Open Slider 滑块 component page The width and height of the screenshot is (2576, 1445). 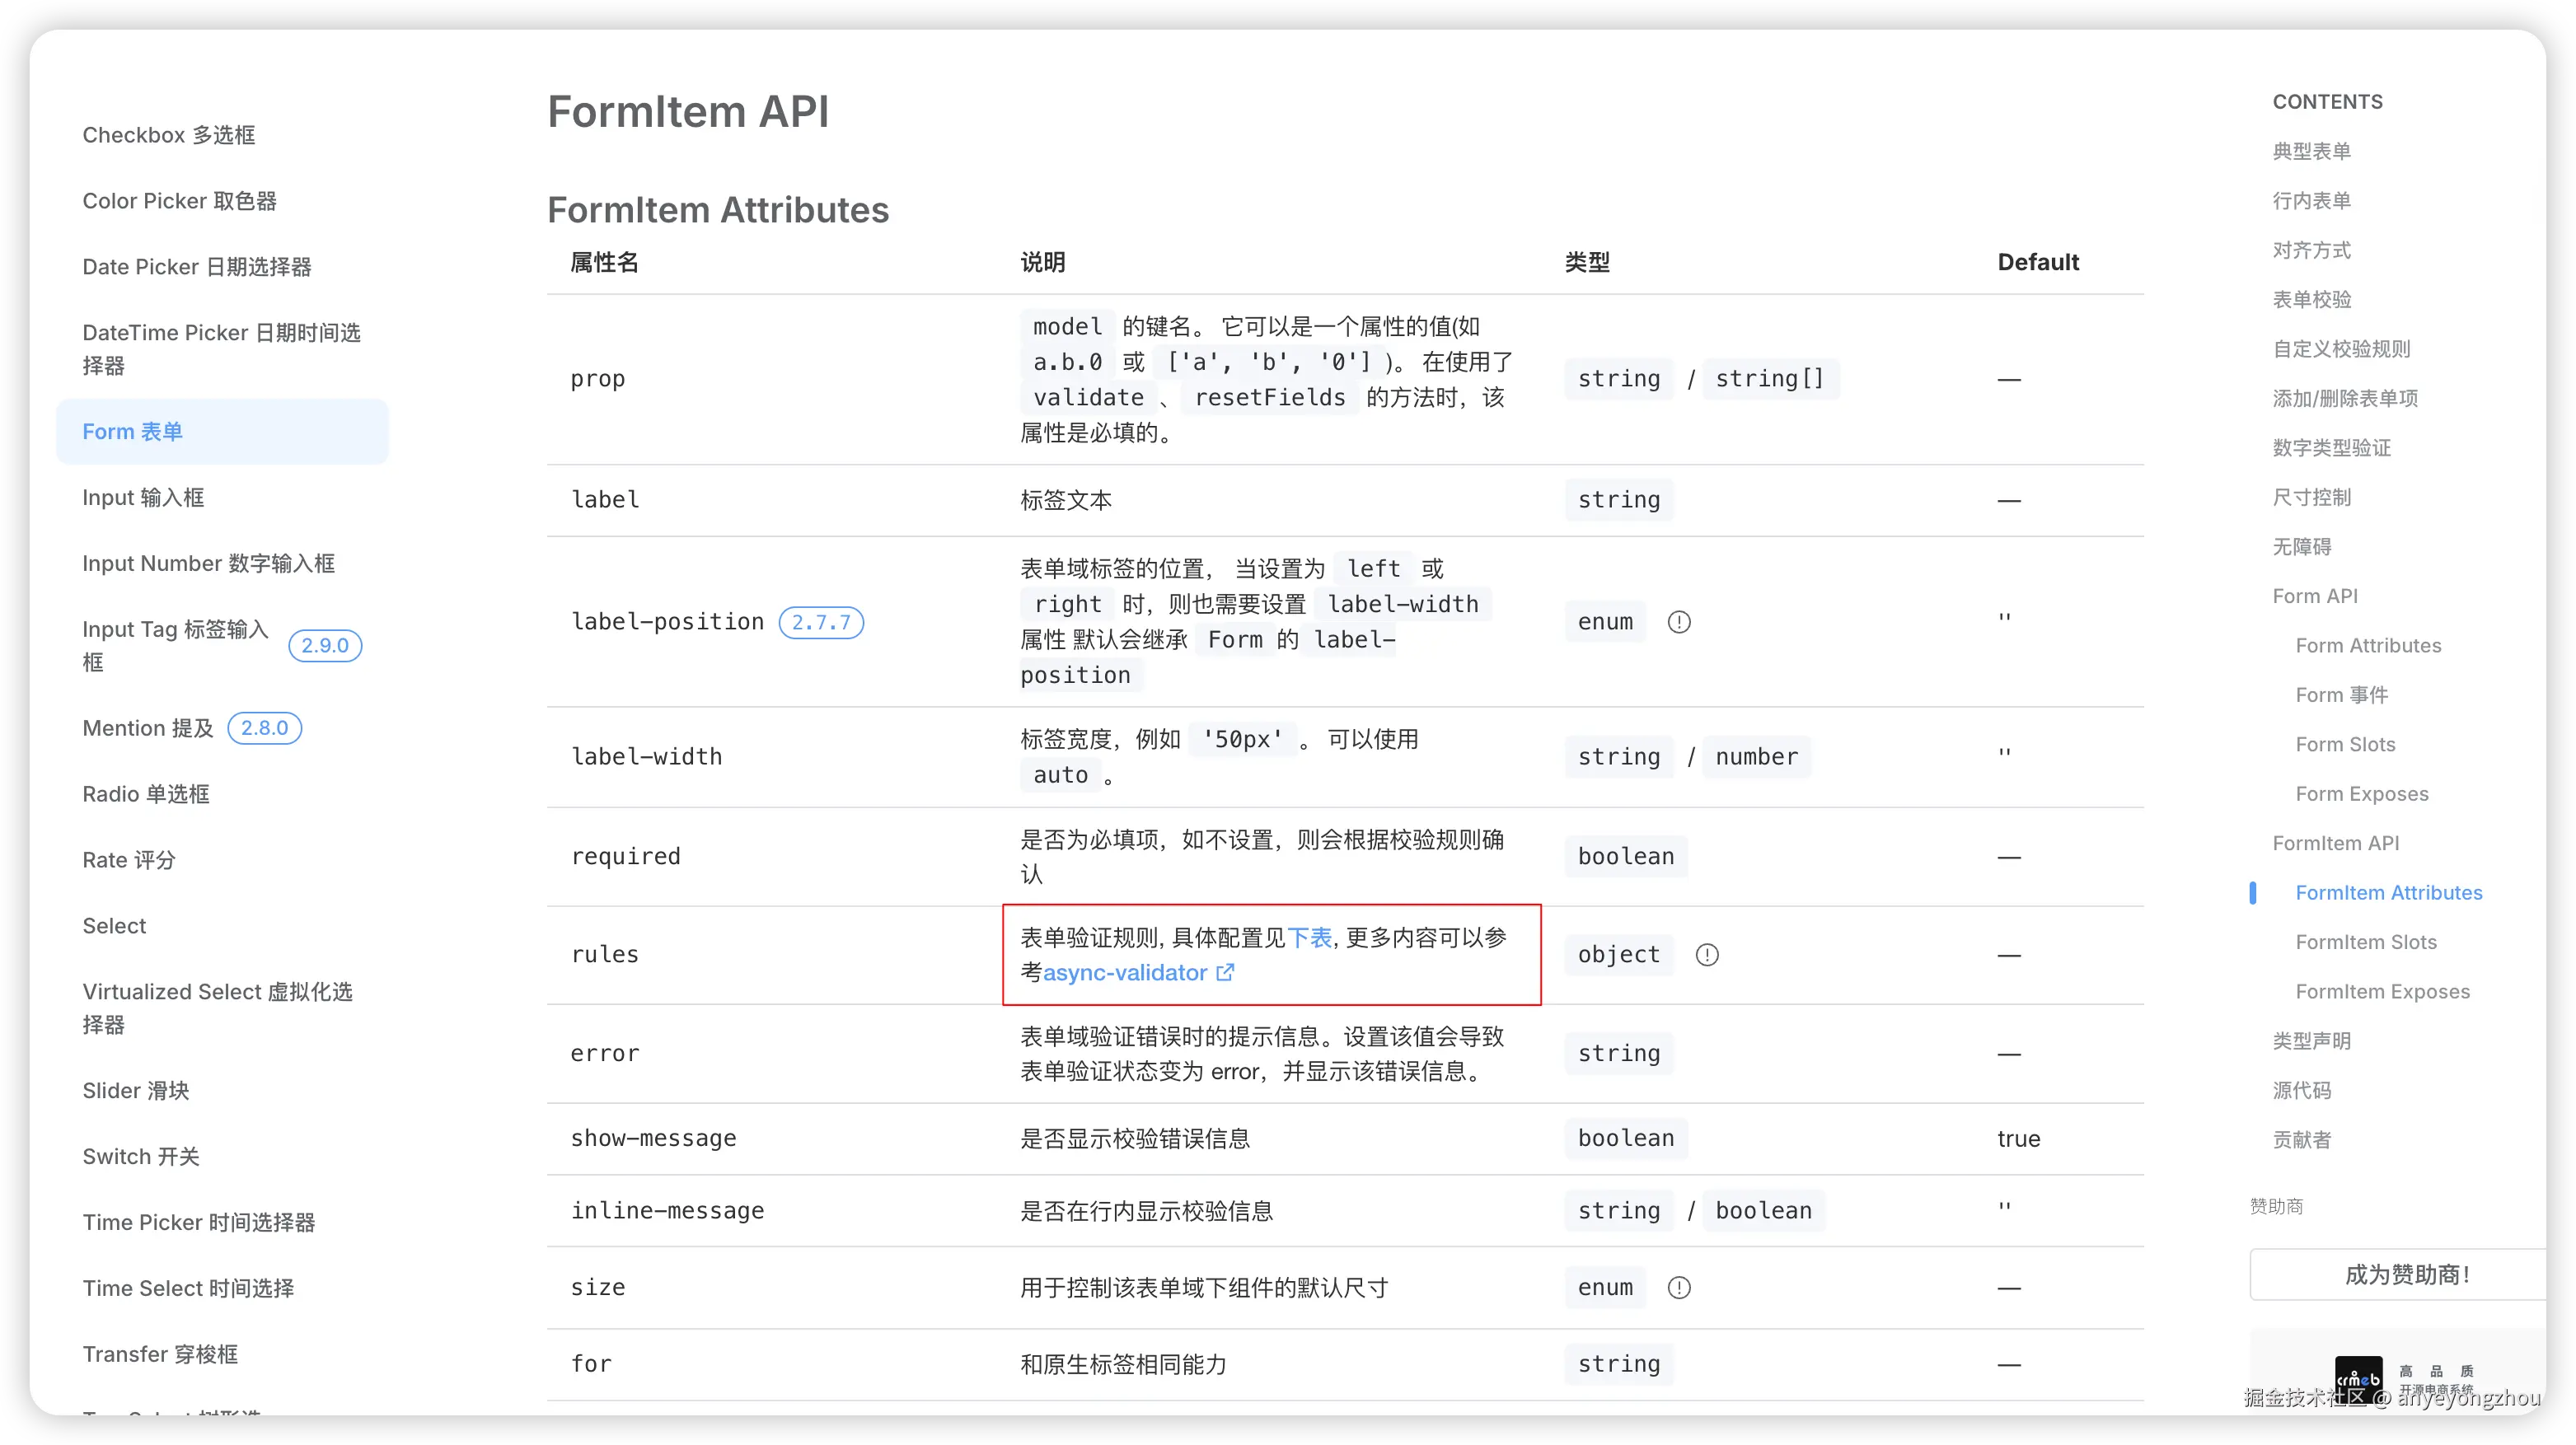point(135,1091)
